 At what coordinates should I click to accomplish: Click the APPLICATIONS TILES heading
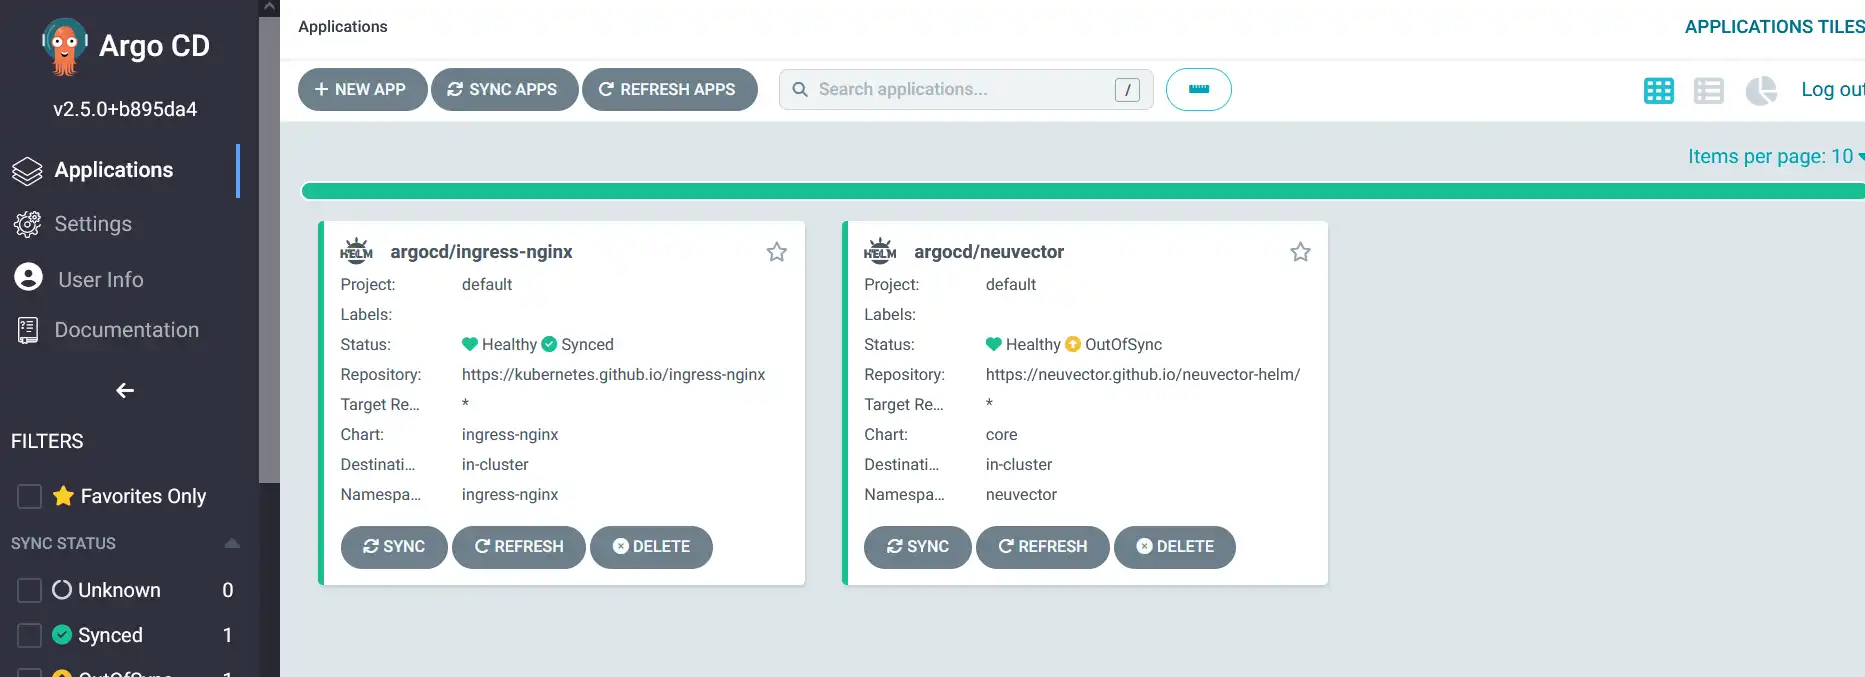[1774, 27]
